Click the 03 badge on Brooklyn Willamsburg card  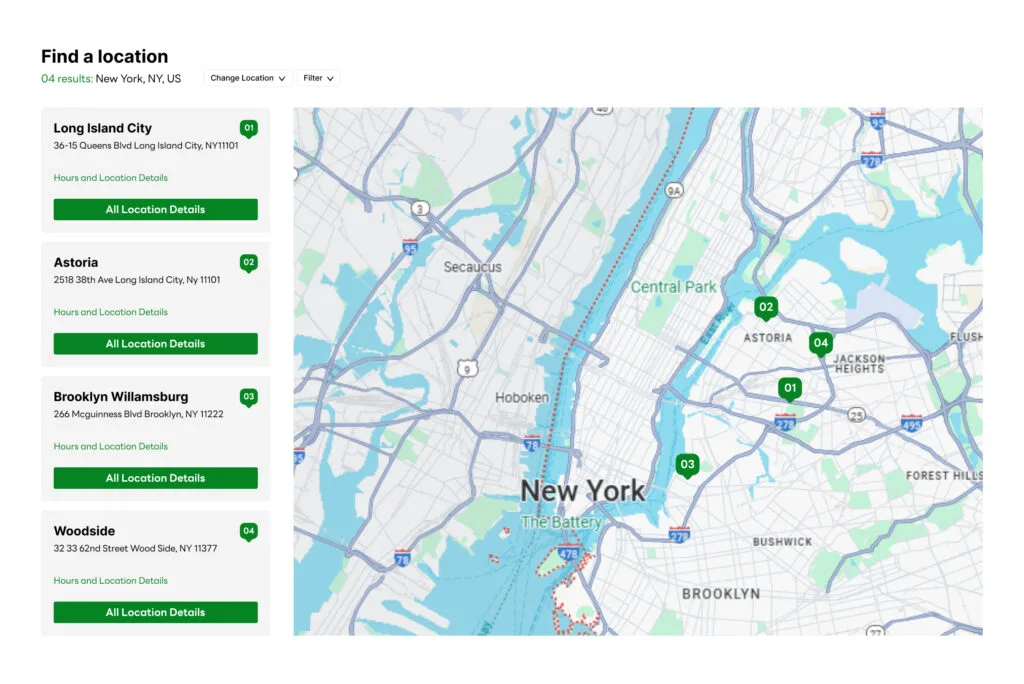(249, 397)
